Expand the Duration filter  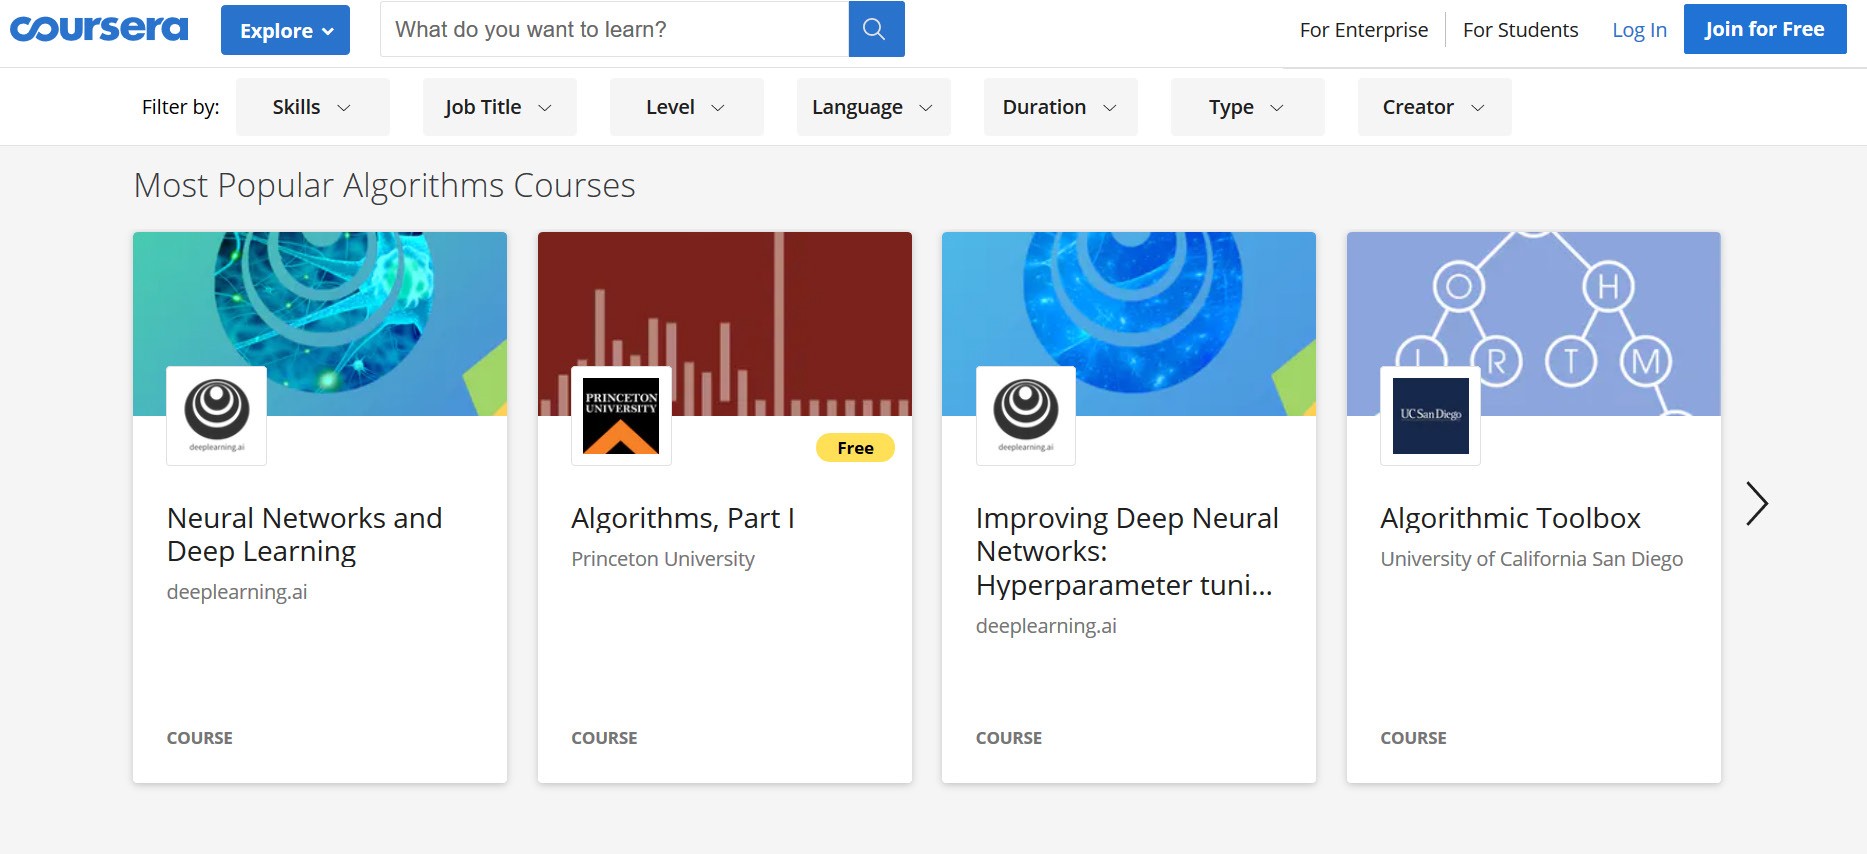point(1060,107)
